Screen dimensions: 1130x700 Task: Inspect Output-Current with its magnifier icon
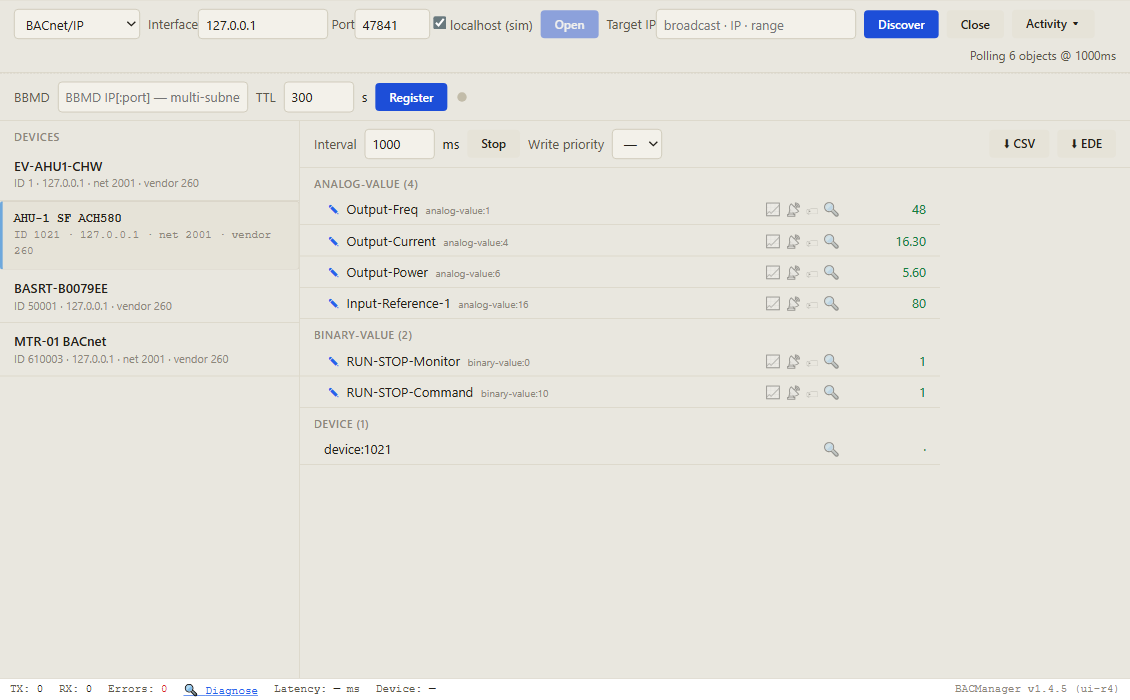click(x=831, y=242)
